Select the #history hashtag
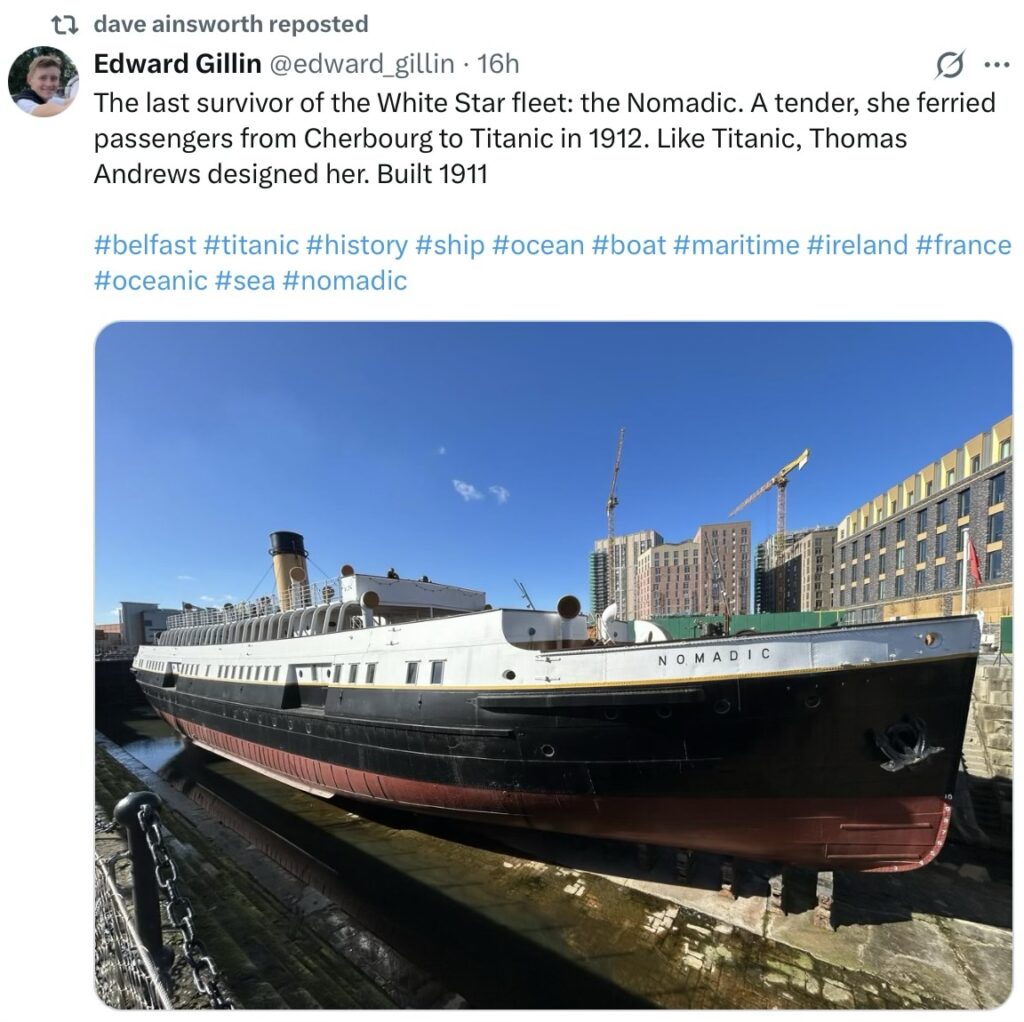1024x1022 pixels. click(x=357, y=246)
